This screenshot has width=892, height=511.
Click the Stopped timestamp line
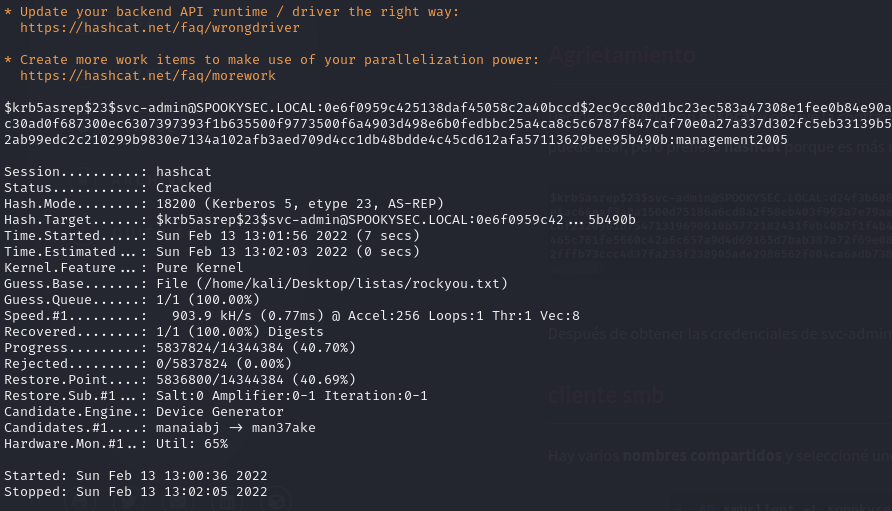tap(135, 492)
